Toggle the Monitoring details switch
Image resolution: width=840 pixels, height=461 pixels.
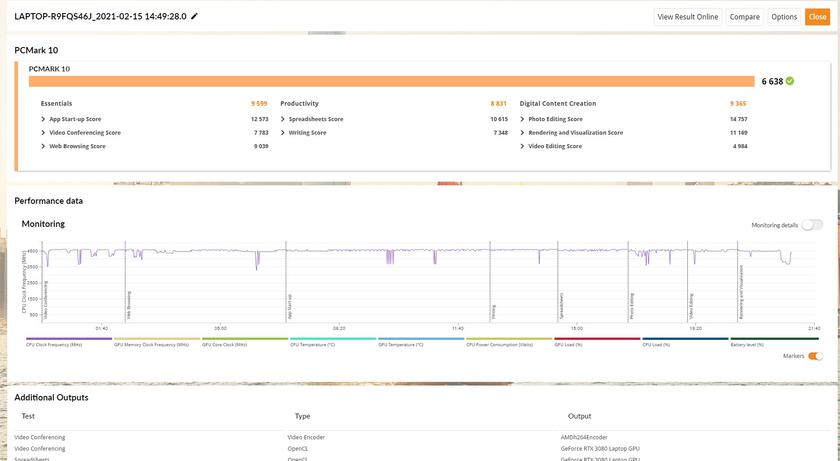(x=811, y=225)
